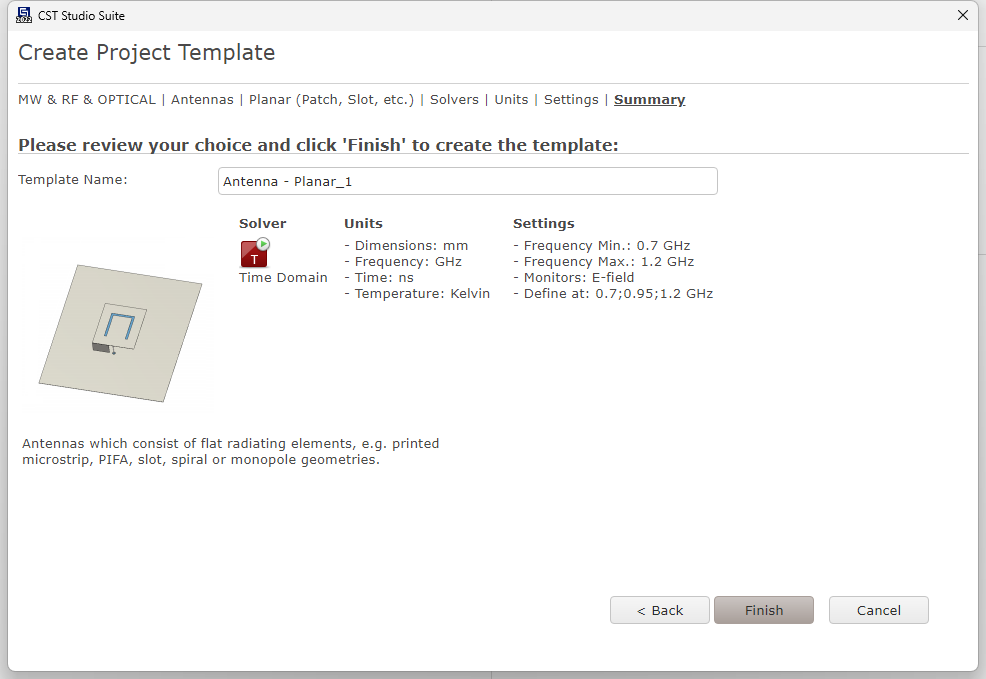Select the planar antenna preview thumbnail
Viewport: 986px width, 679px height.
coord(121,333)
